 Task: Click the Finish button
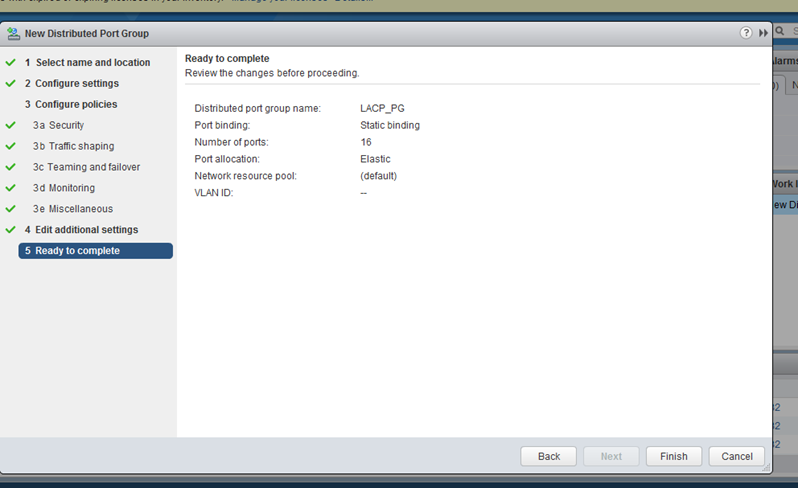click(674, 456)
